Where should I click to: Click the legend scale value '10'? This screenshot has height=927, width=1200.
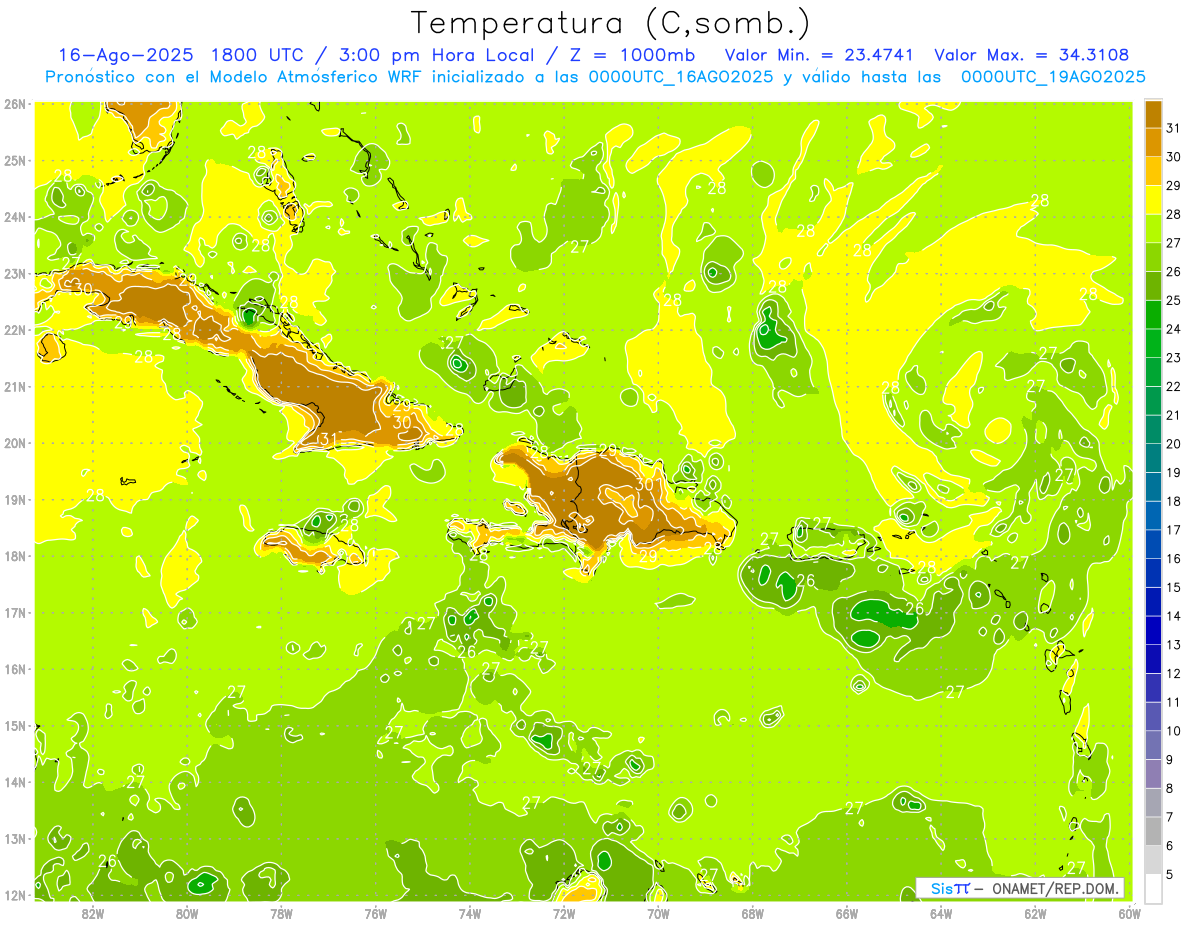tap(1174, 731)
